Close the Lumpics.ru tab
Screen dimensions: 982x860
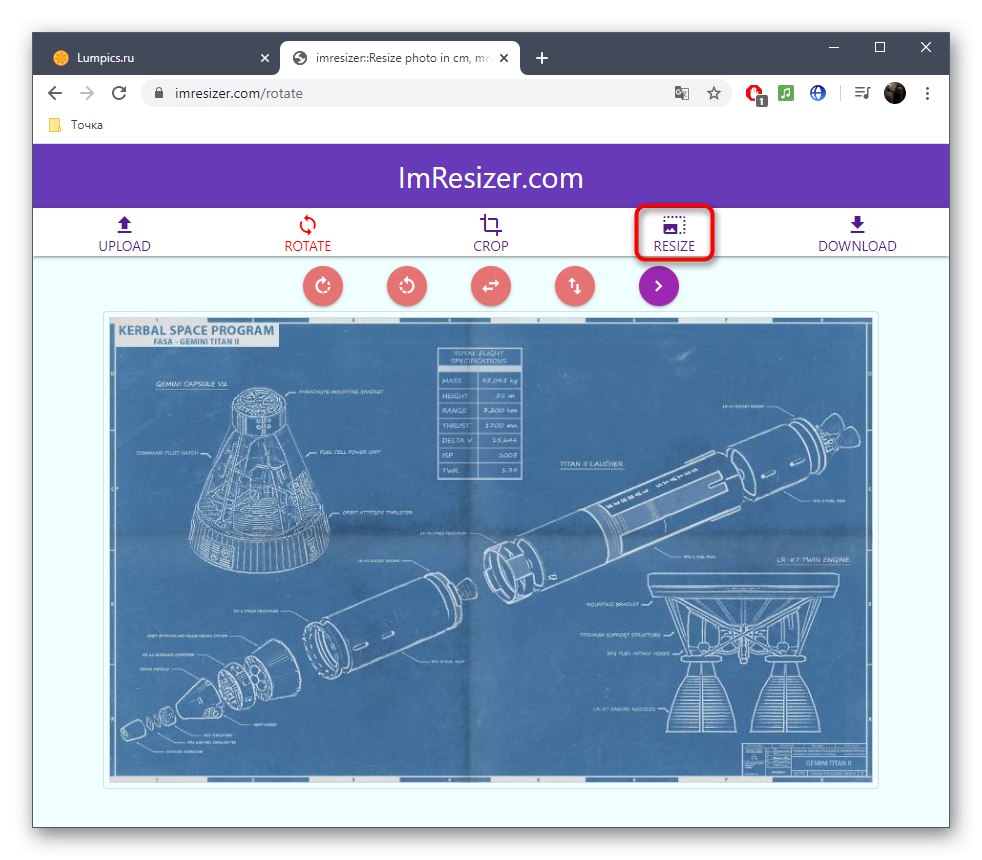tap(265, 58)
